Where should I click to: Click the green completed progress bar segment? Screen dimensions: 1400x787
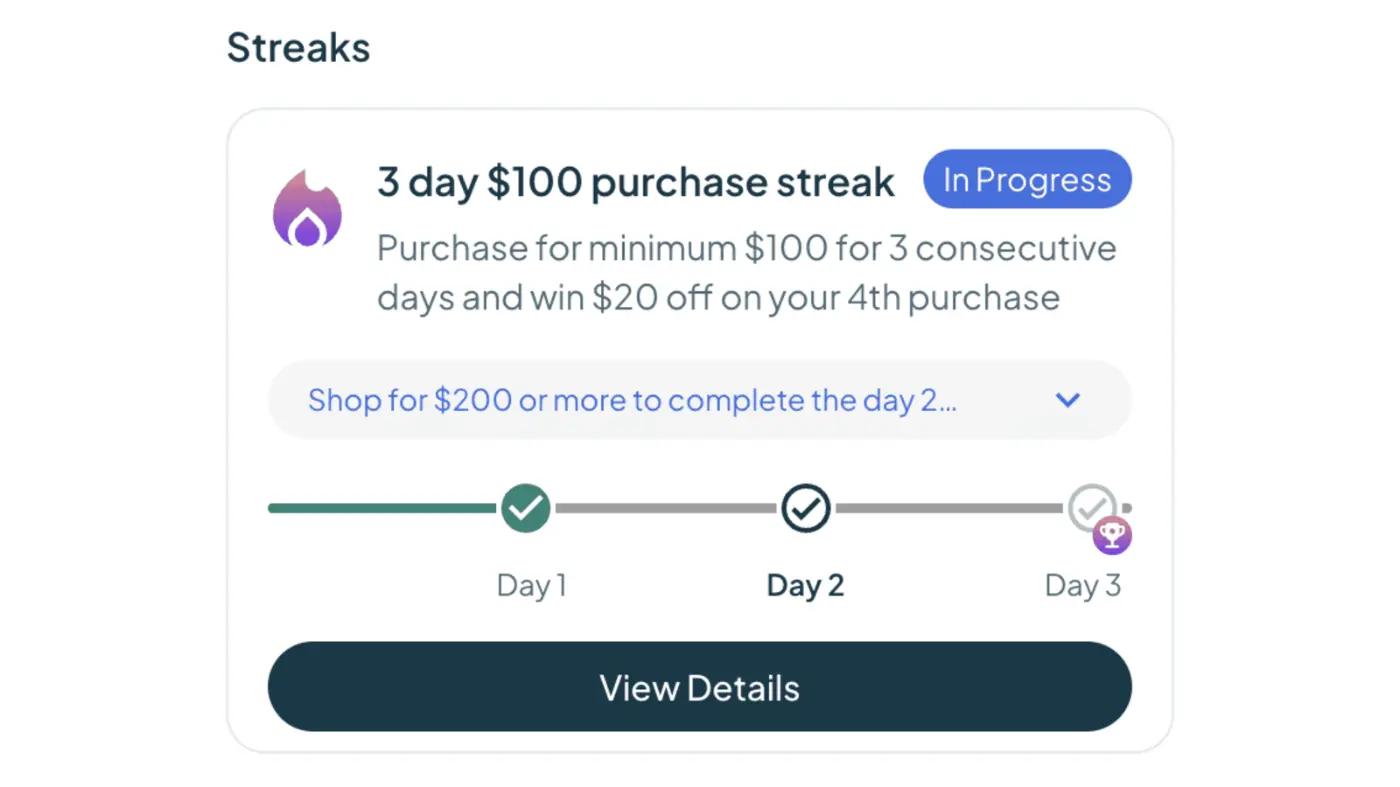tap(383, 508)
